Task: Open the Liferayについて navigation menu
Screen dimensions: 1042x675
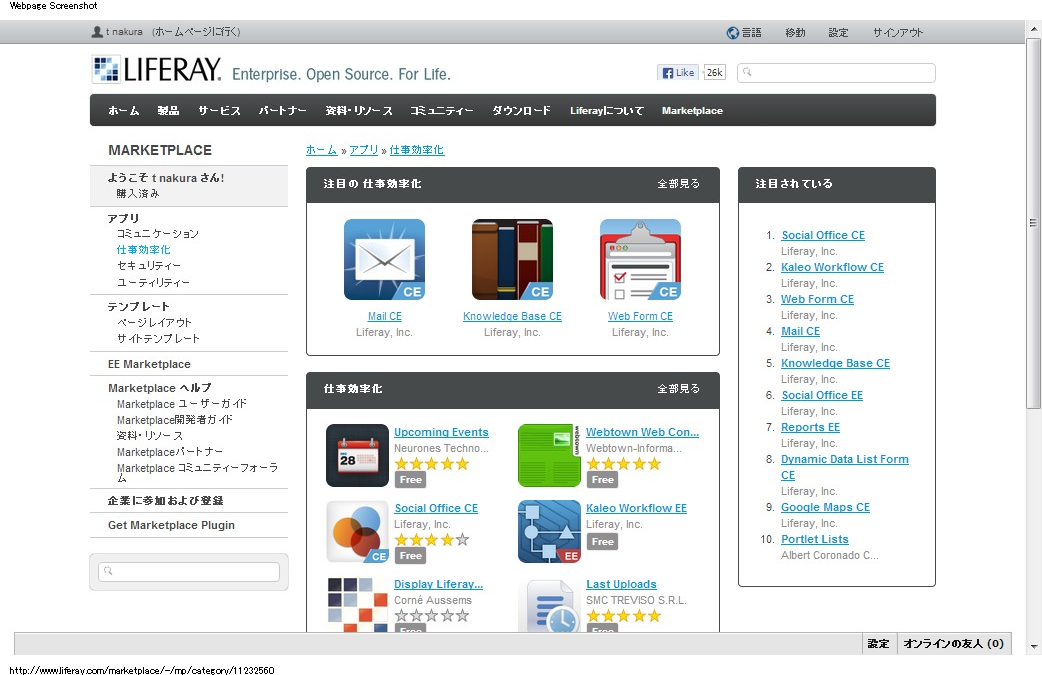Action: pos(607,110)
